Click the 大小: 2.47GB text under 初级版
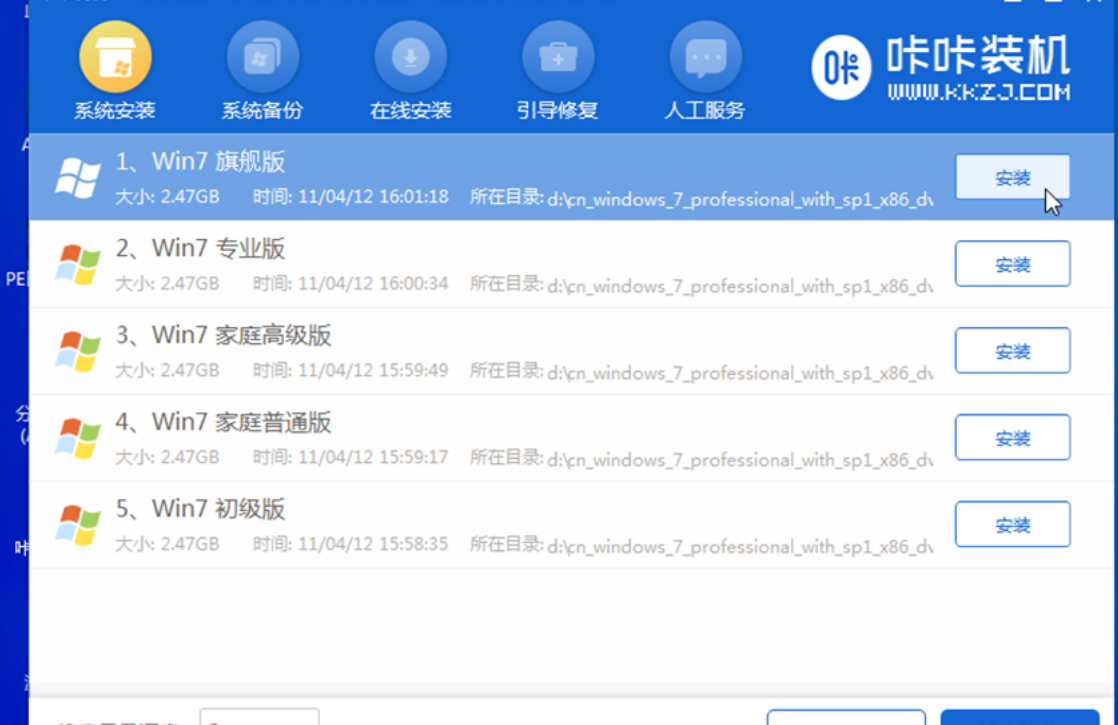 [x=168, y=545]
